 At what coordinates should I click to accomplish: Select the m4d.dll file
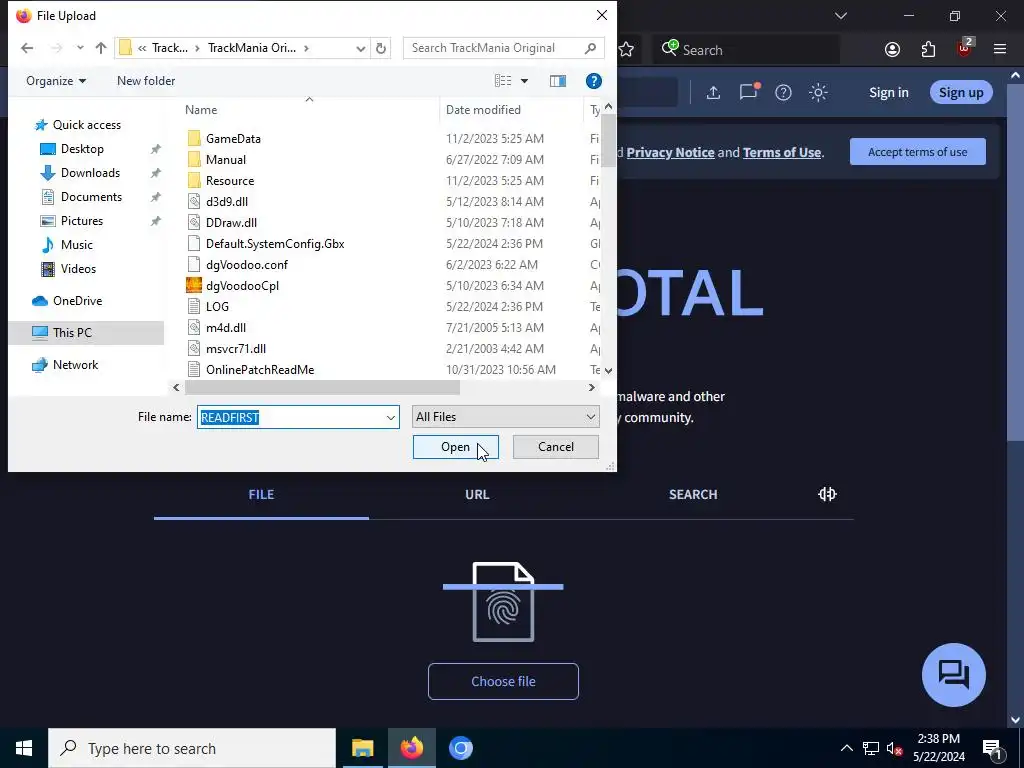pyautogui.click(x=225, y=328)
